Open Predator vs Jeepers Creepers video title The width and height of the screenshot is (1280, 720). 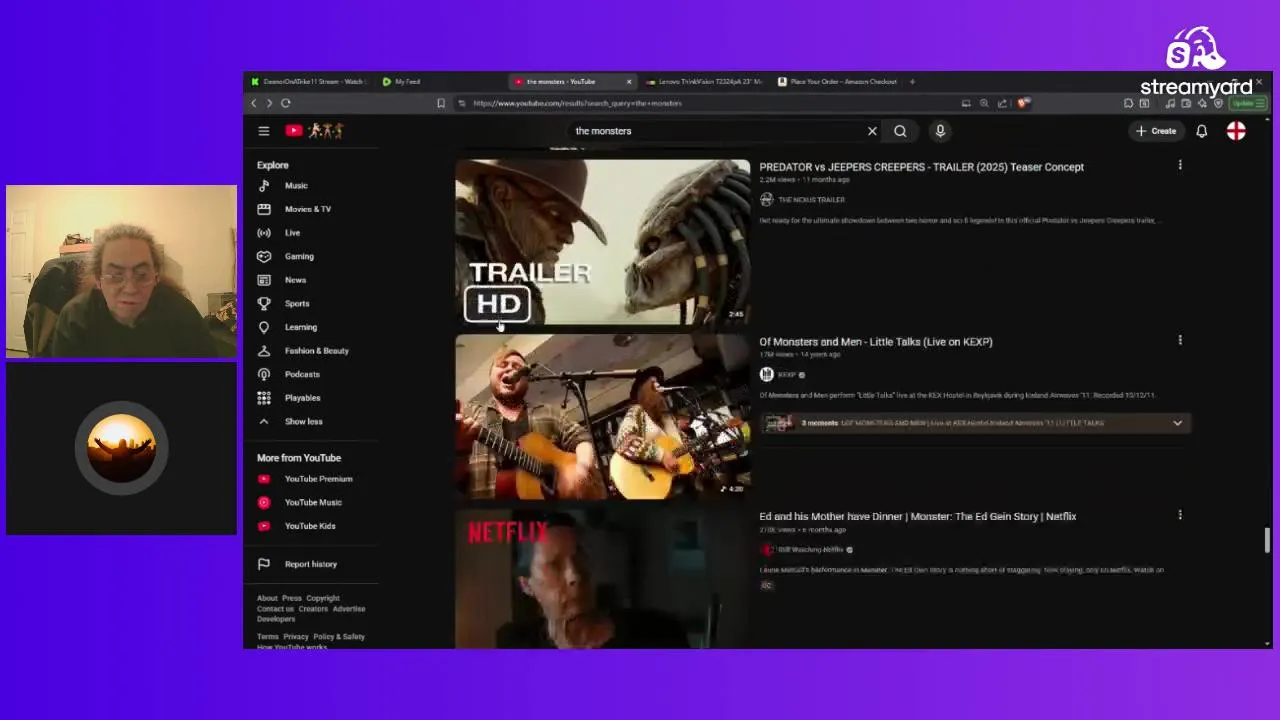(921, 167)
